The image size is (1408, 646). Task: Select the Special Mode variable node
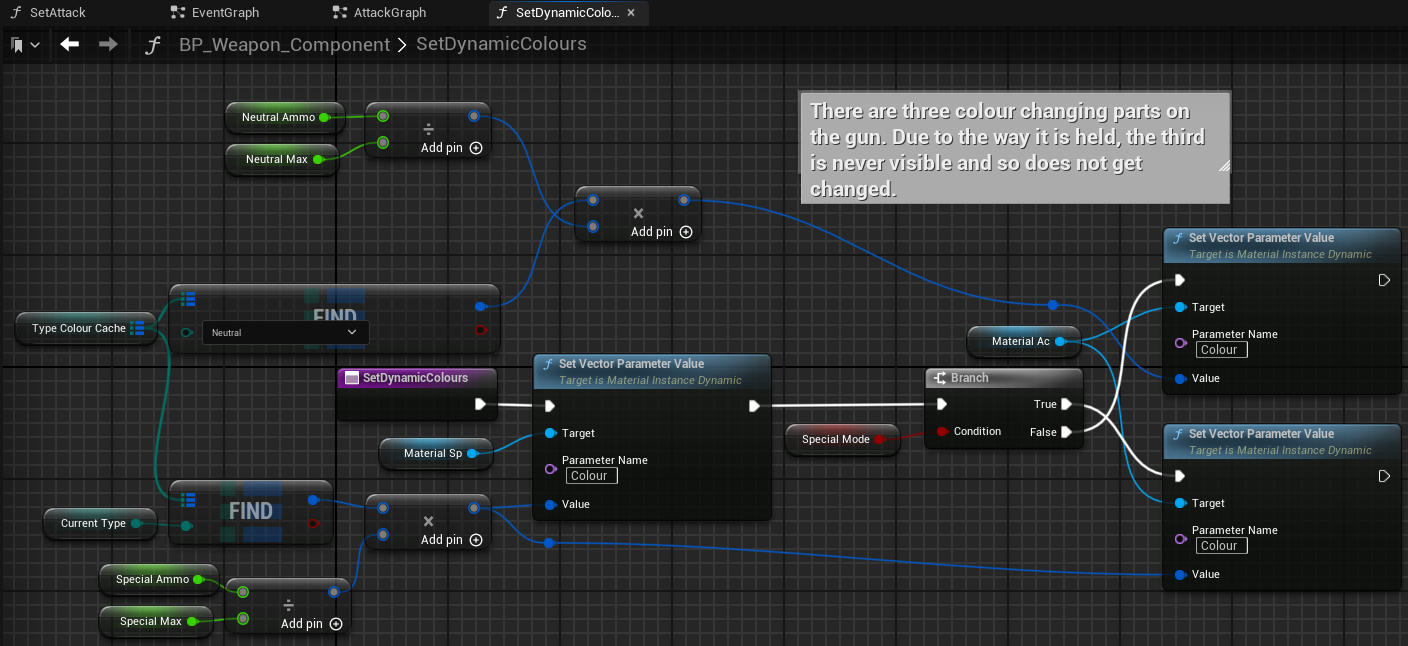coord(836,439)
